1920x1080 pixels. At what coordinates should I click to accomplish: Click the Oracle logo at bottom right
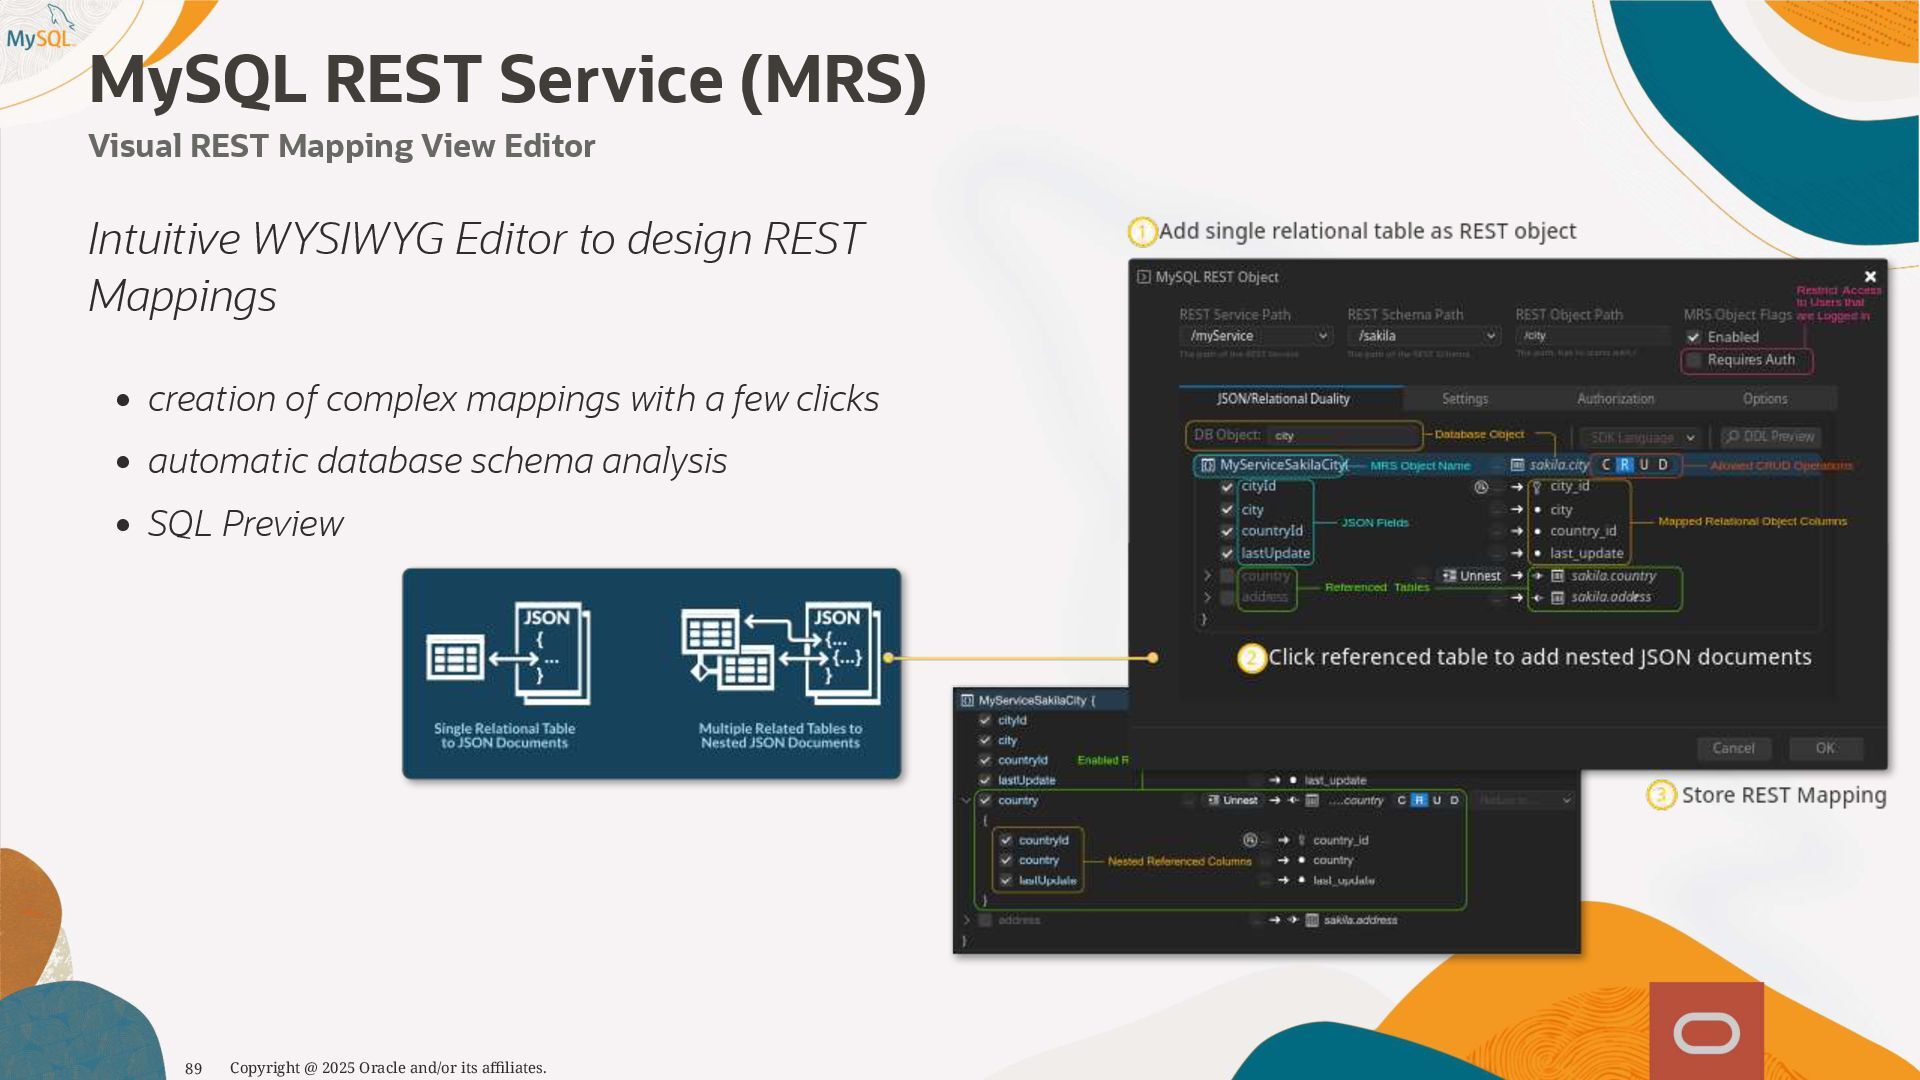pyautogui.click(x=1706, y=1032)
